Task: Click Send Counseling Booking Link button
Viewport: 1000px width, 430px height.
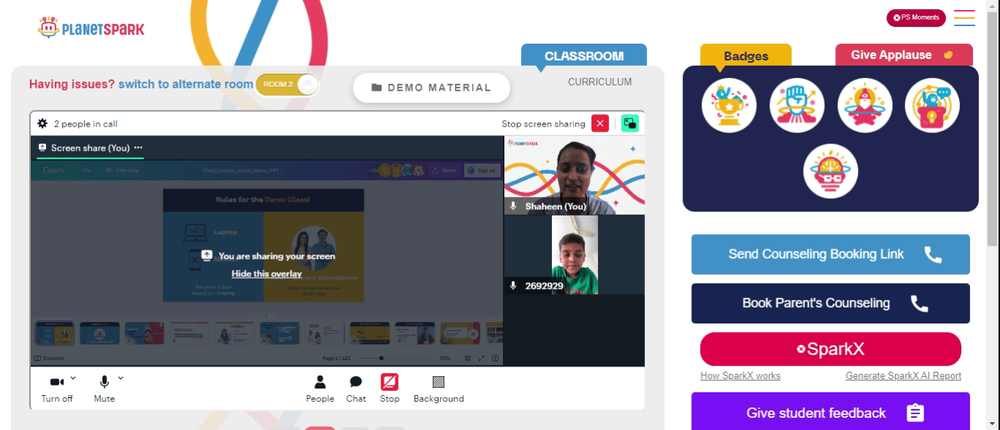Action: (830, 254)
